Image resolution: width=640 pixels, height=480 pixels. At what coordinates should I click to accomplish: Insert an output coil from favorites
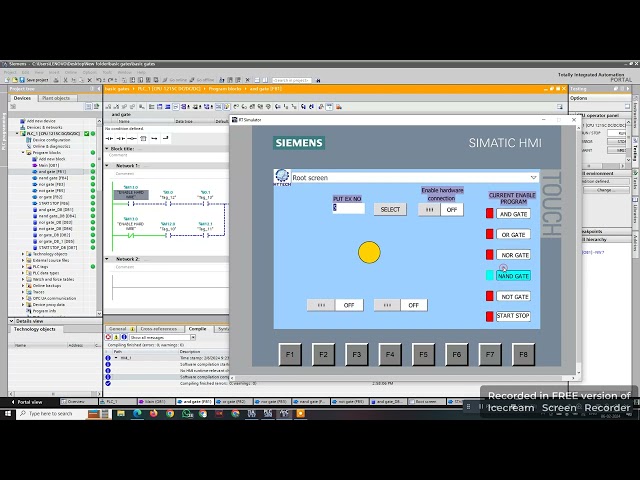[132, 138]
